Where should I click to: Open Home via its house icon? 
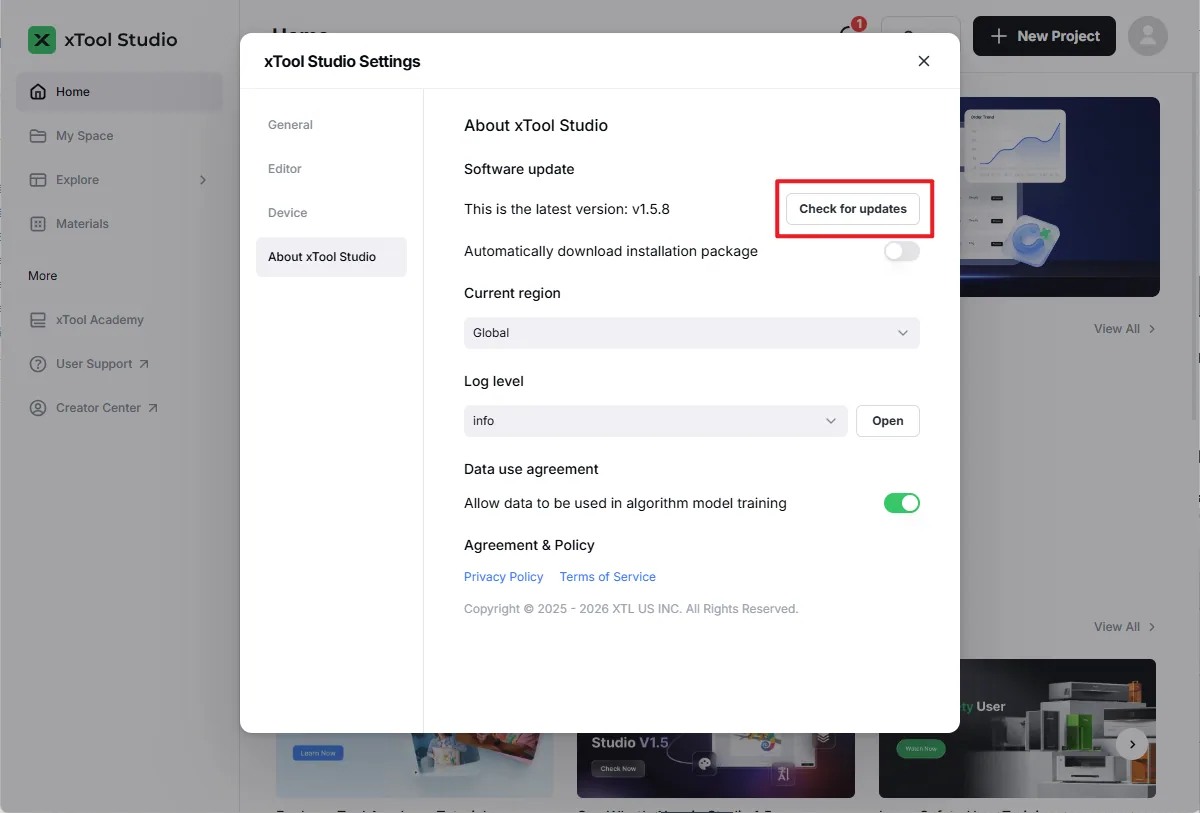tap(38, 92)
